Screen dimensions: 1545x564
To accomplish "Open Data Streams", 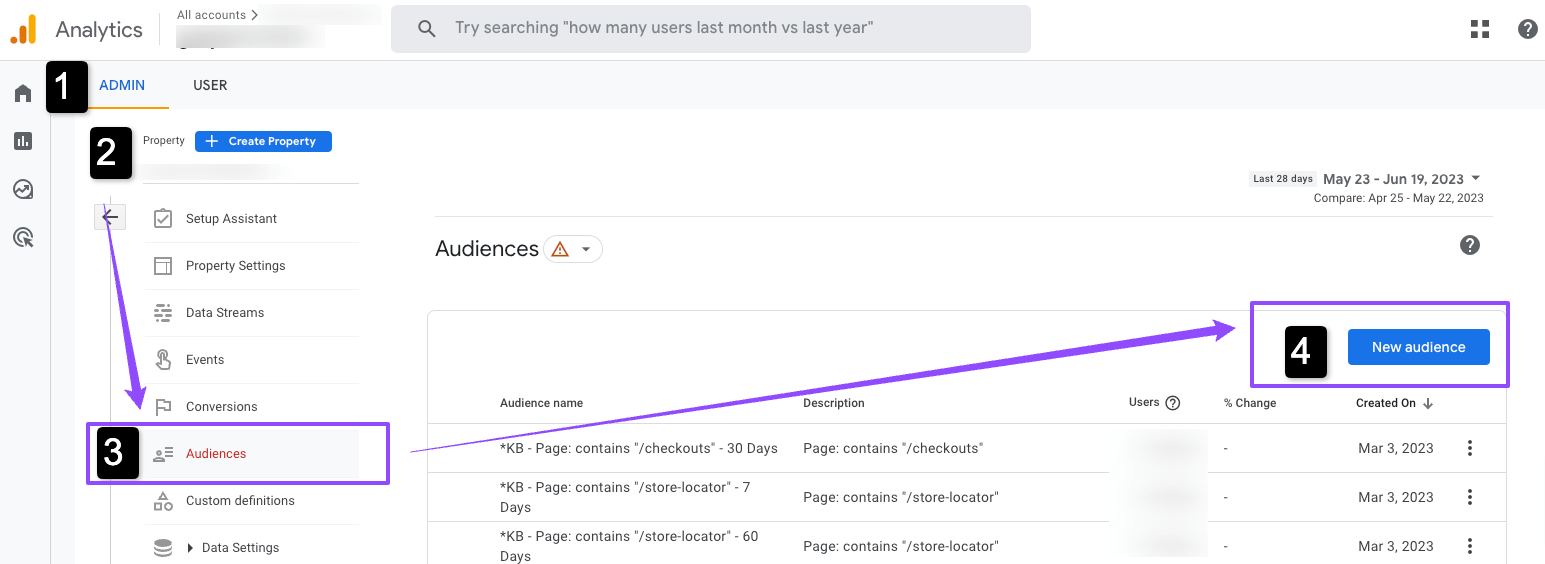I will pyautogui.click(x=225, y=313).
